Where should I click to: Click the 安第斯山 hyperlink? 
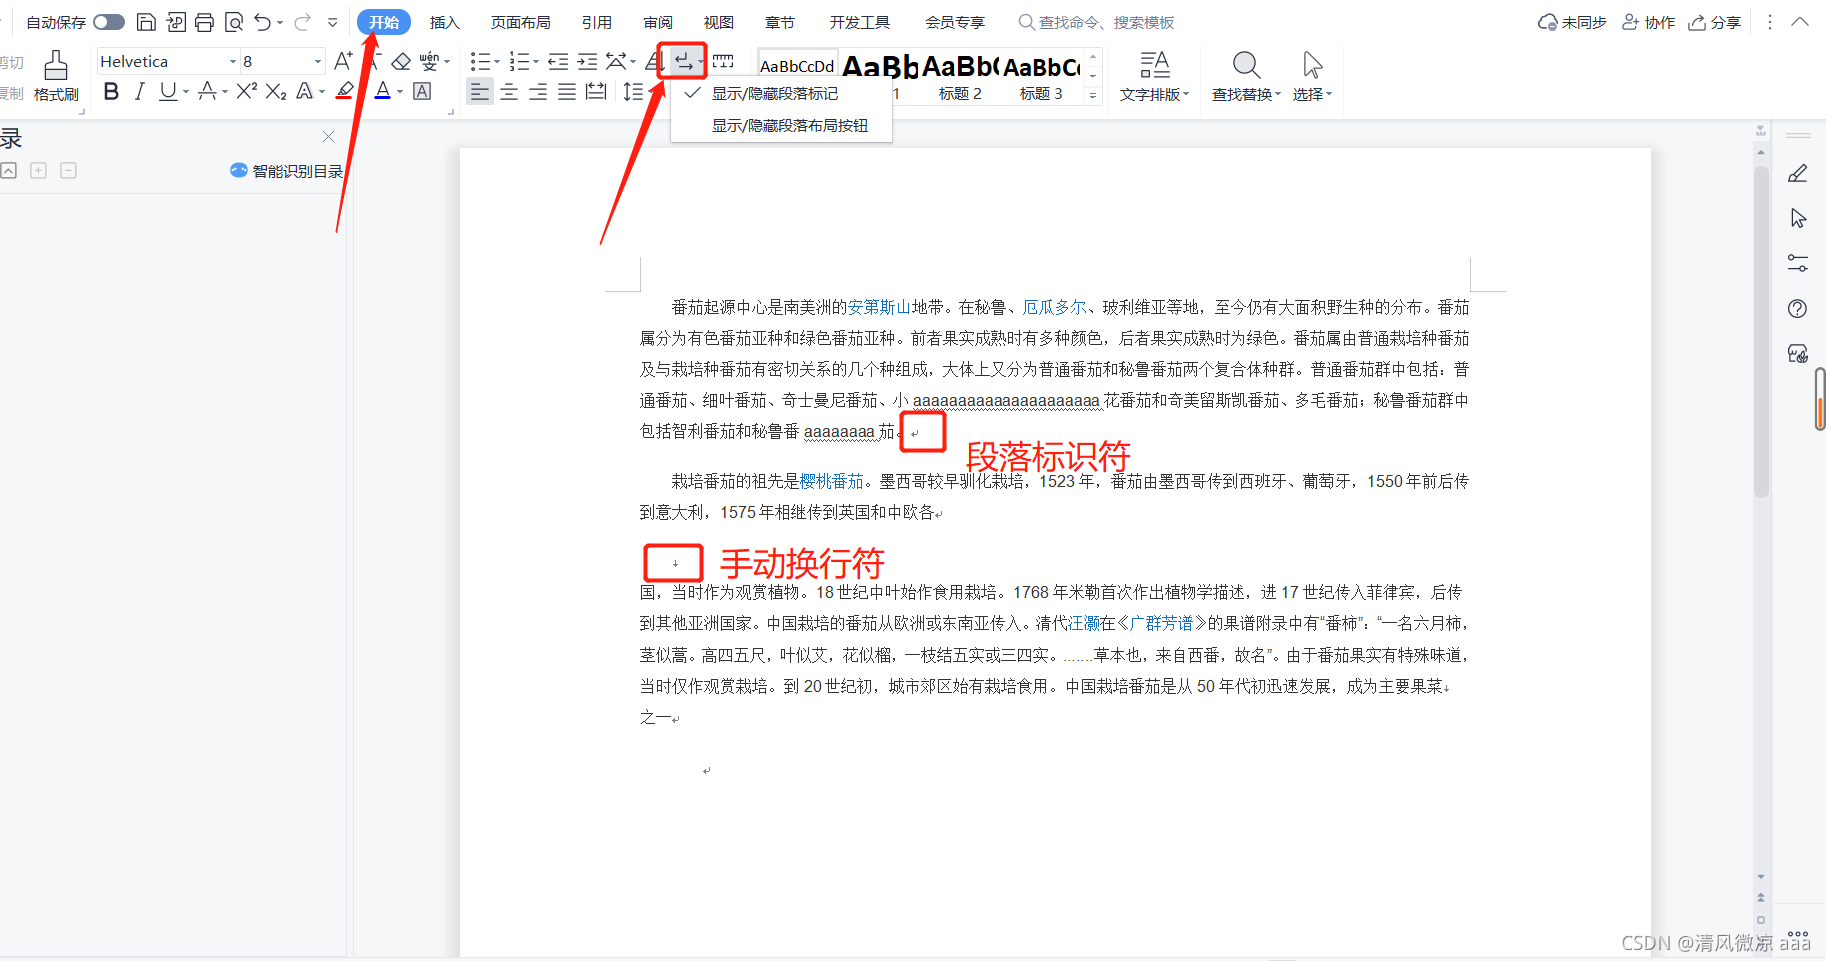[879, 307]
